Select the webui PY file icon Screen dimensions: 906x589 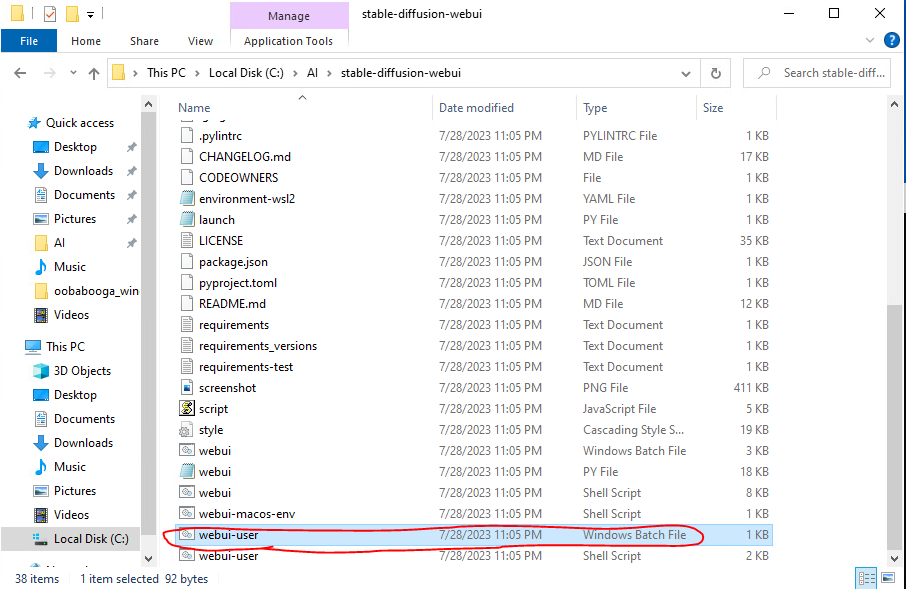click(x=187, y=471)
